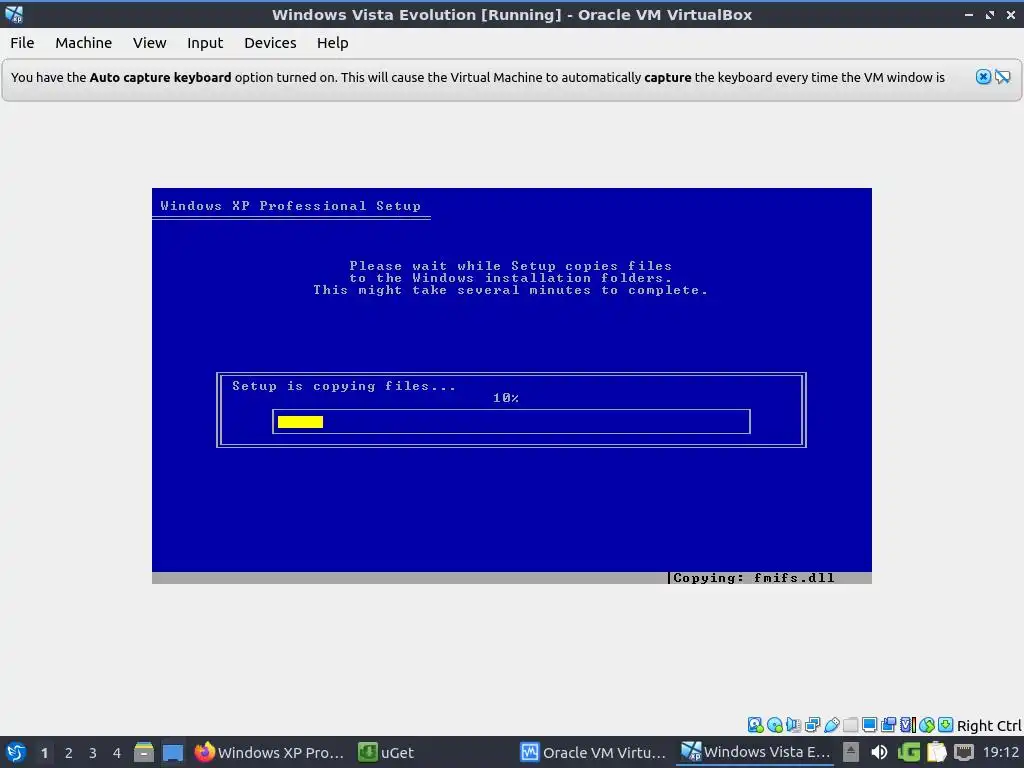Click the Copying: fmifs.dll status text
This screenshot has width=1024, height=768.
[754, 578]
